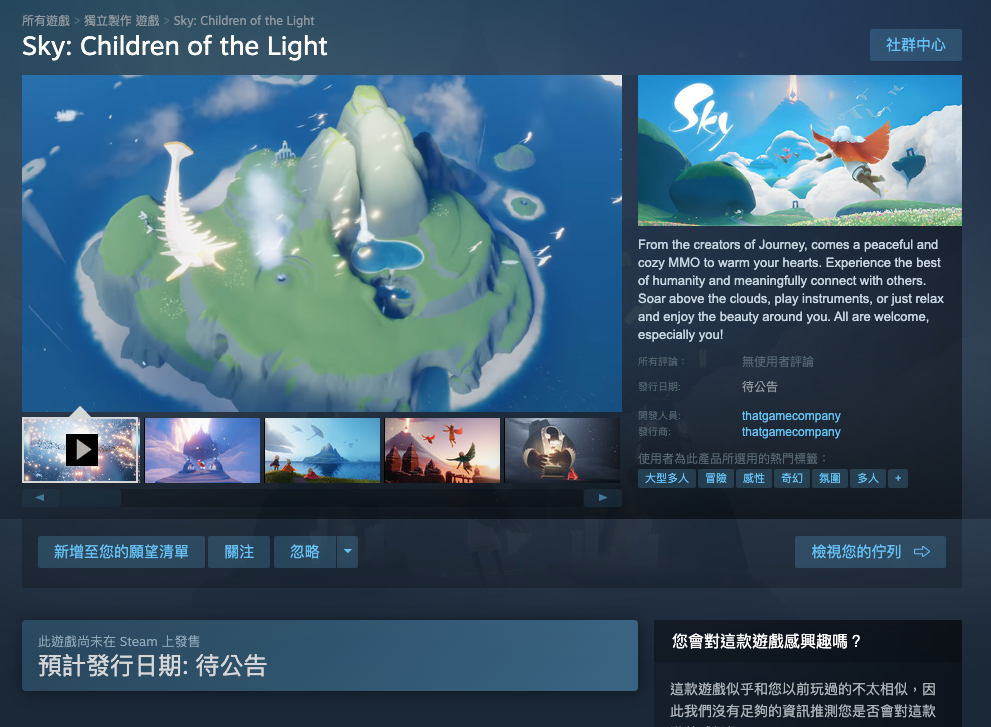This screenshot has height=727, width=991.
Task: Click the 忽略 ignore button
Action: [x=305, y=552]
